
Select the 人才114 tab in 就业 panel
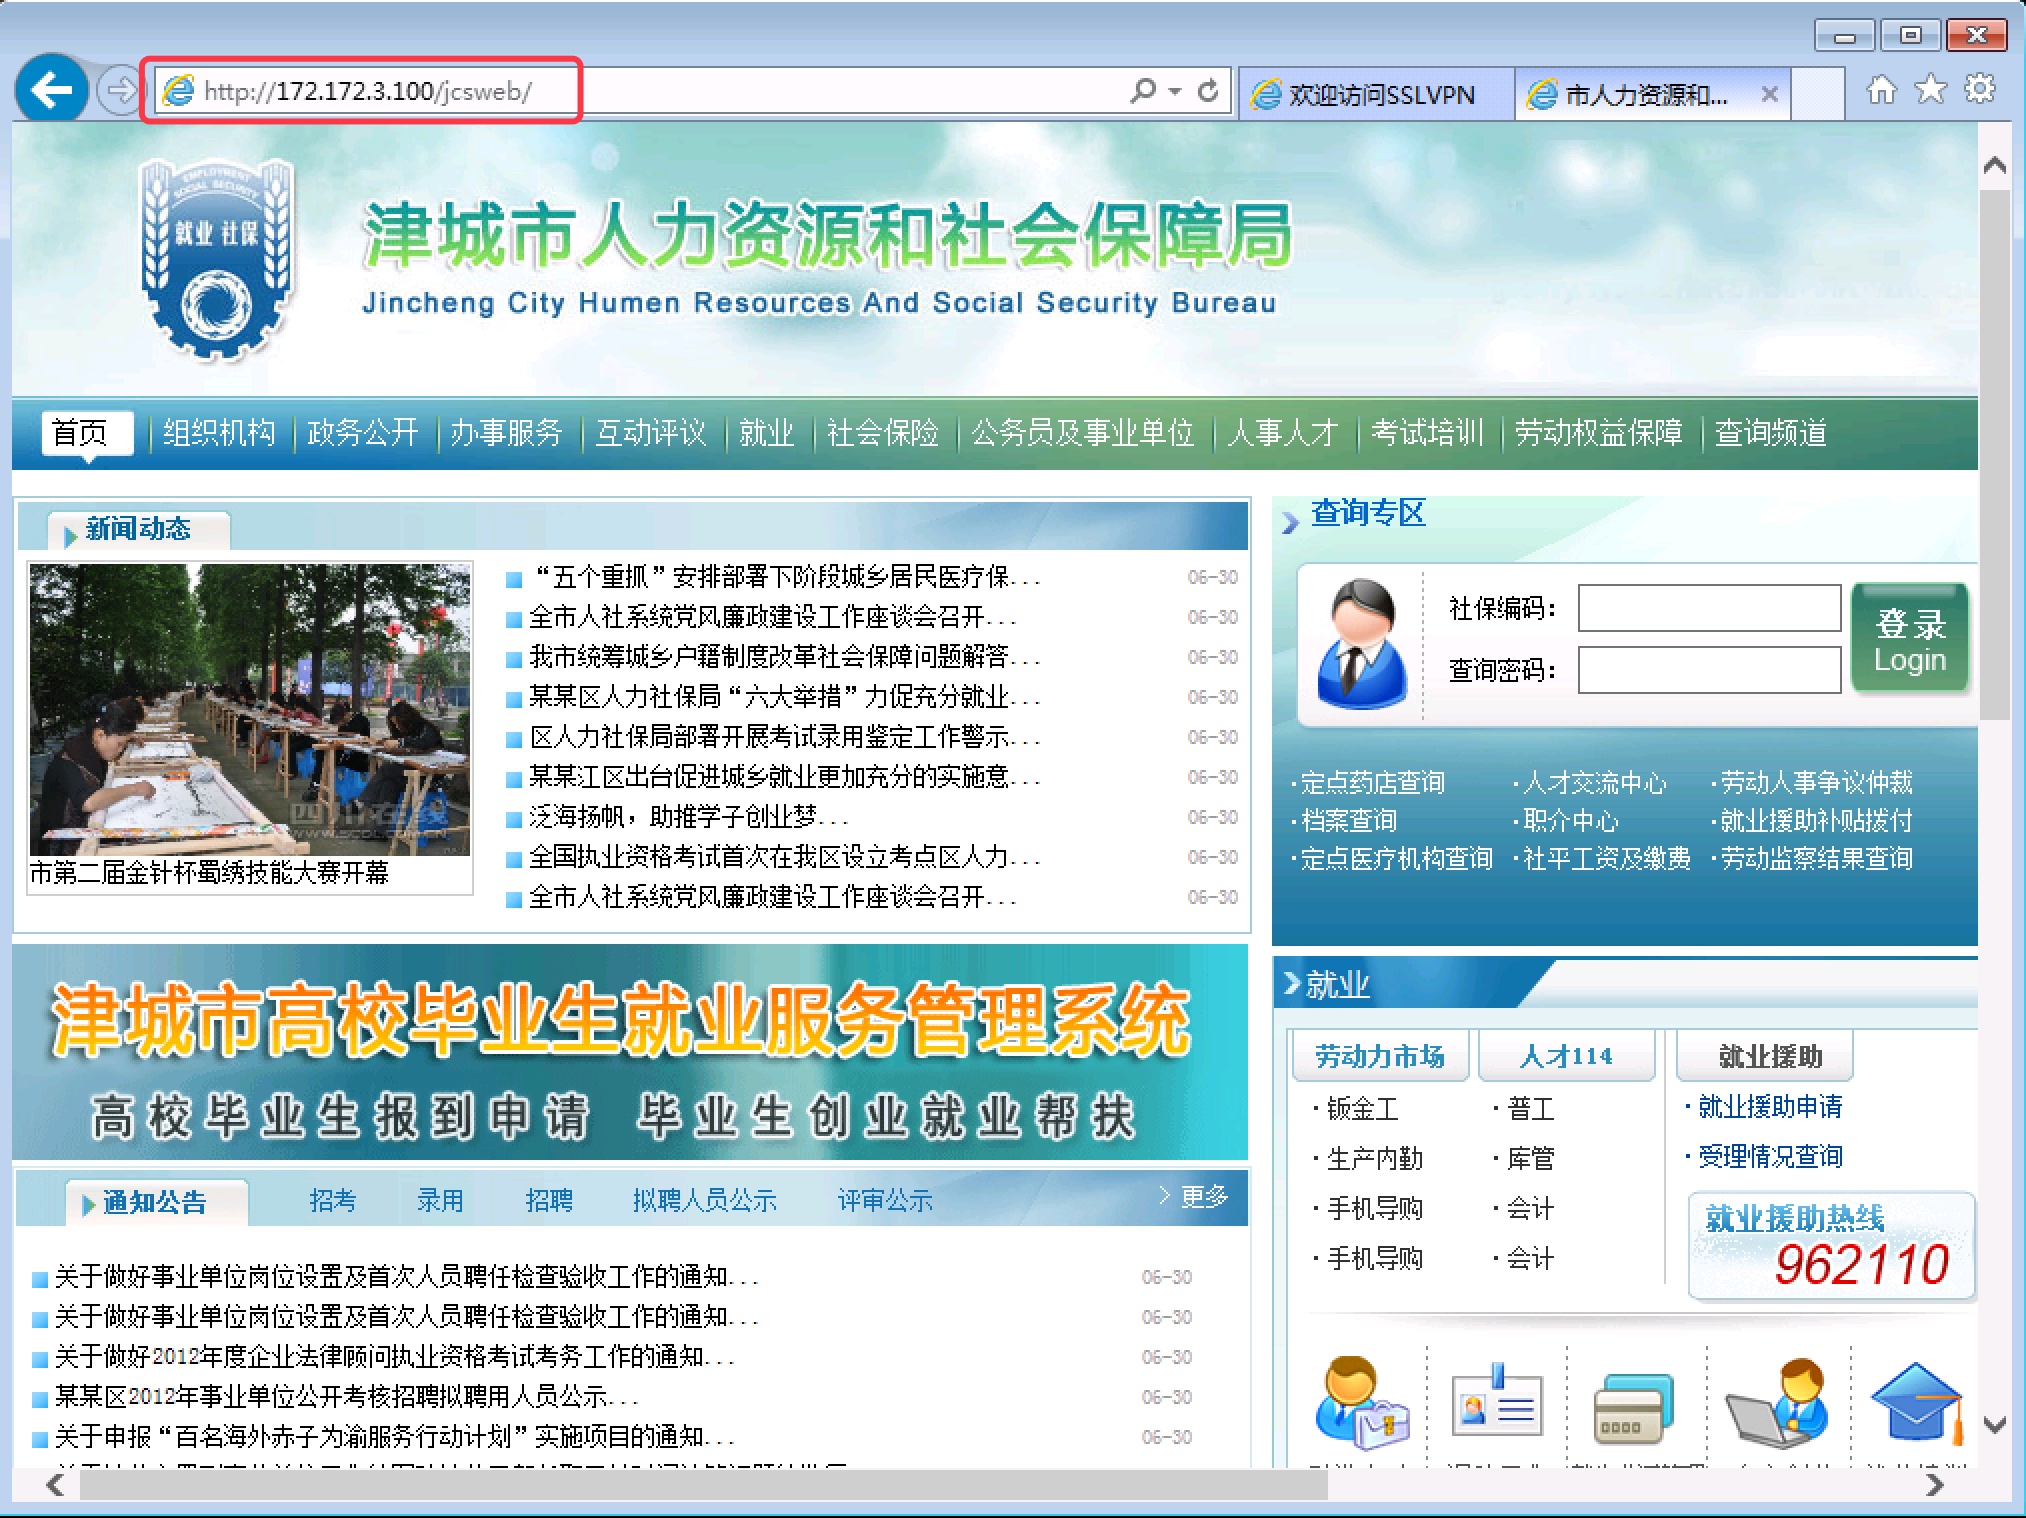pos(1566,1056)
